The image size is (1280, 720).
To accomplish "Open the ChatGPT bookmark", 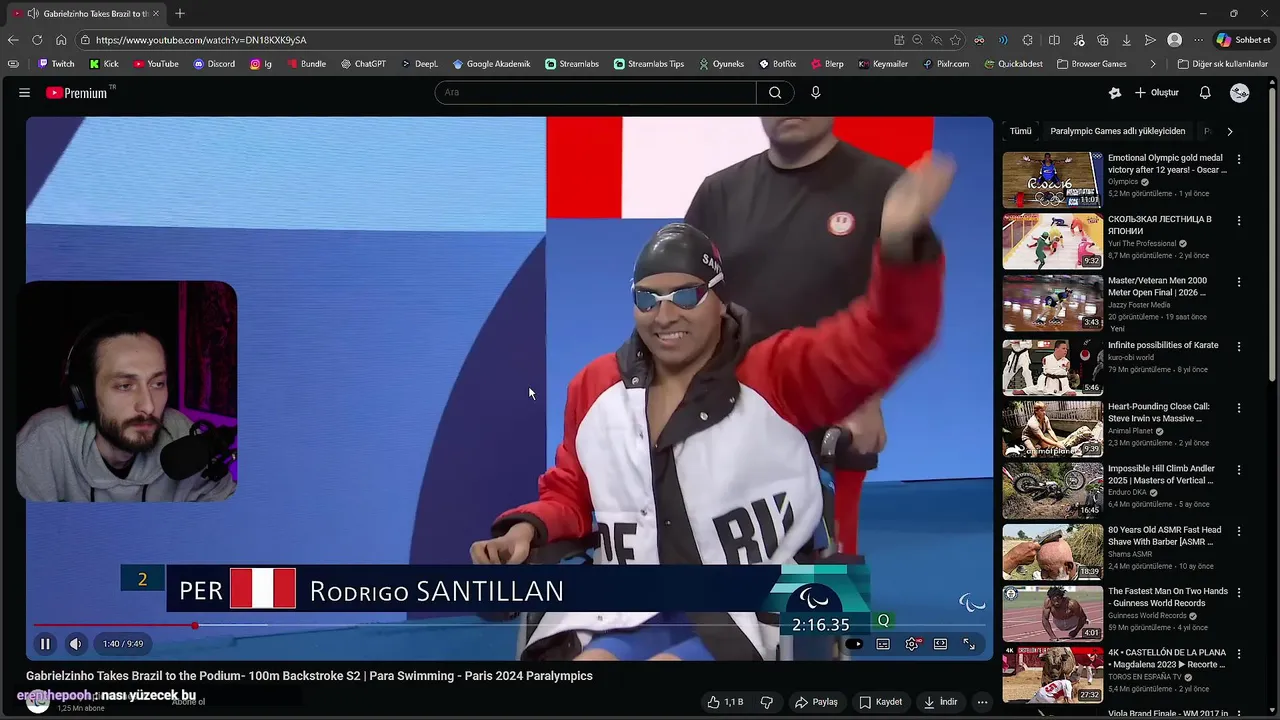I will (363, 64).
